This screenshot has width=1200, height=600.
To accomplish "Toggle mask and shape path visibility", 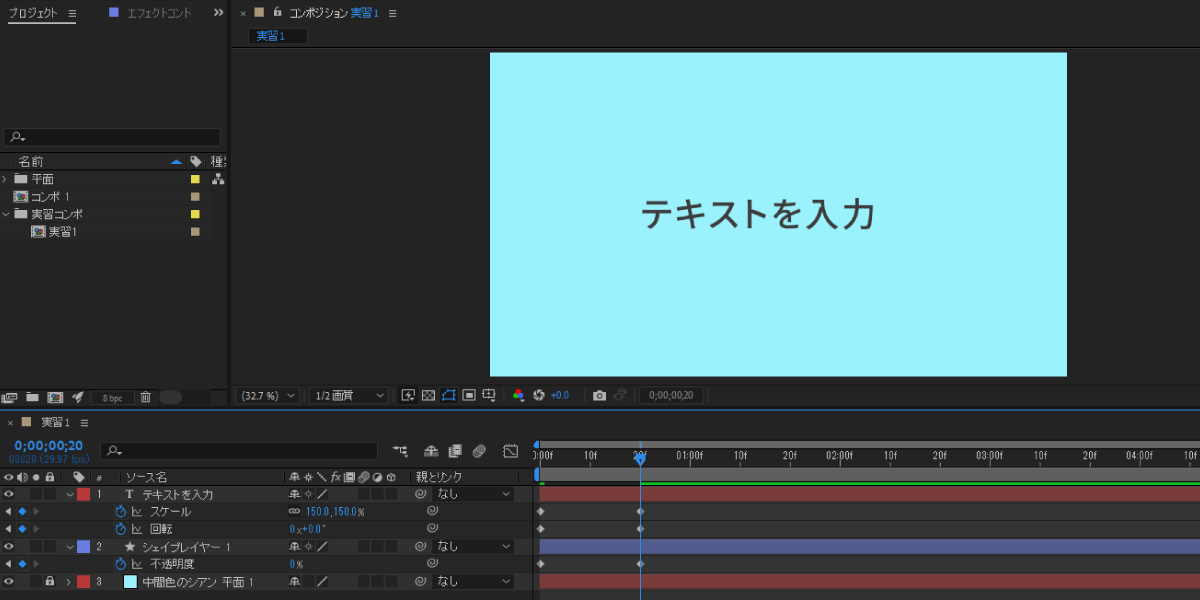I will coord(449,395).
